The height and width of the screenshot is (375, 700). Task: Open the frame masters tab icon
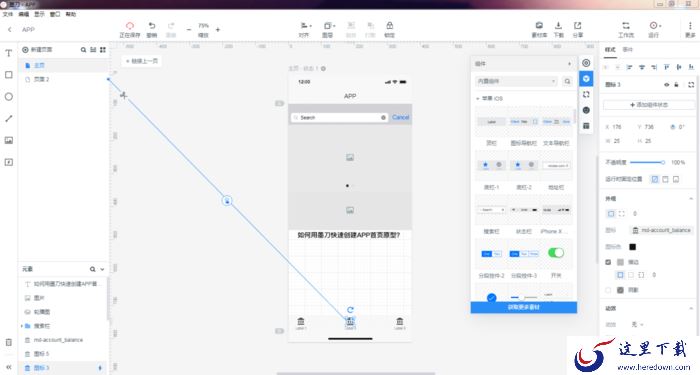pyautogui.click(x=586, y=95)
